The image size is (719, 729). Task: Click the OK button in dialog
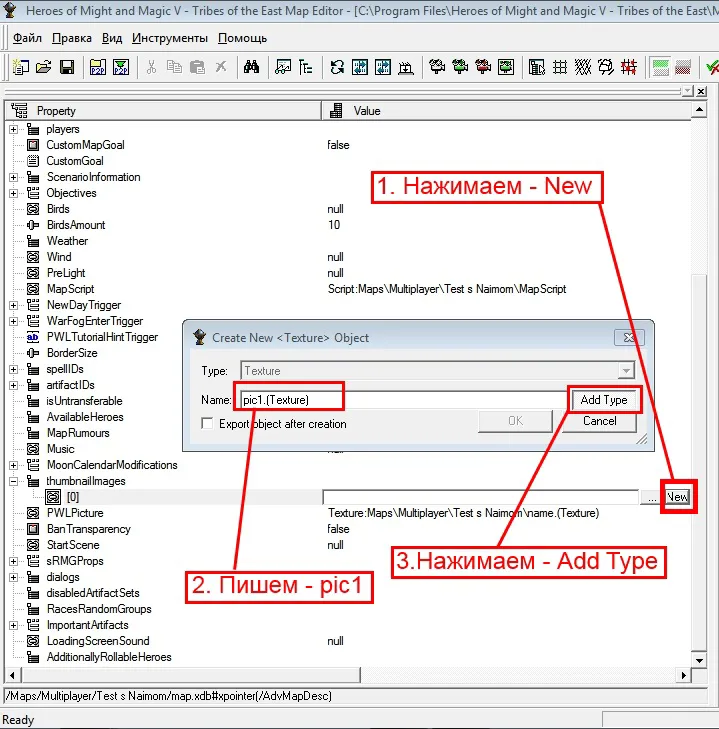(515, 421)
